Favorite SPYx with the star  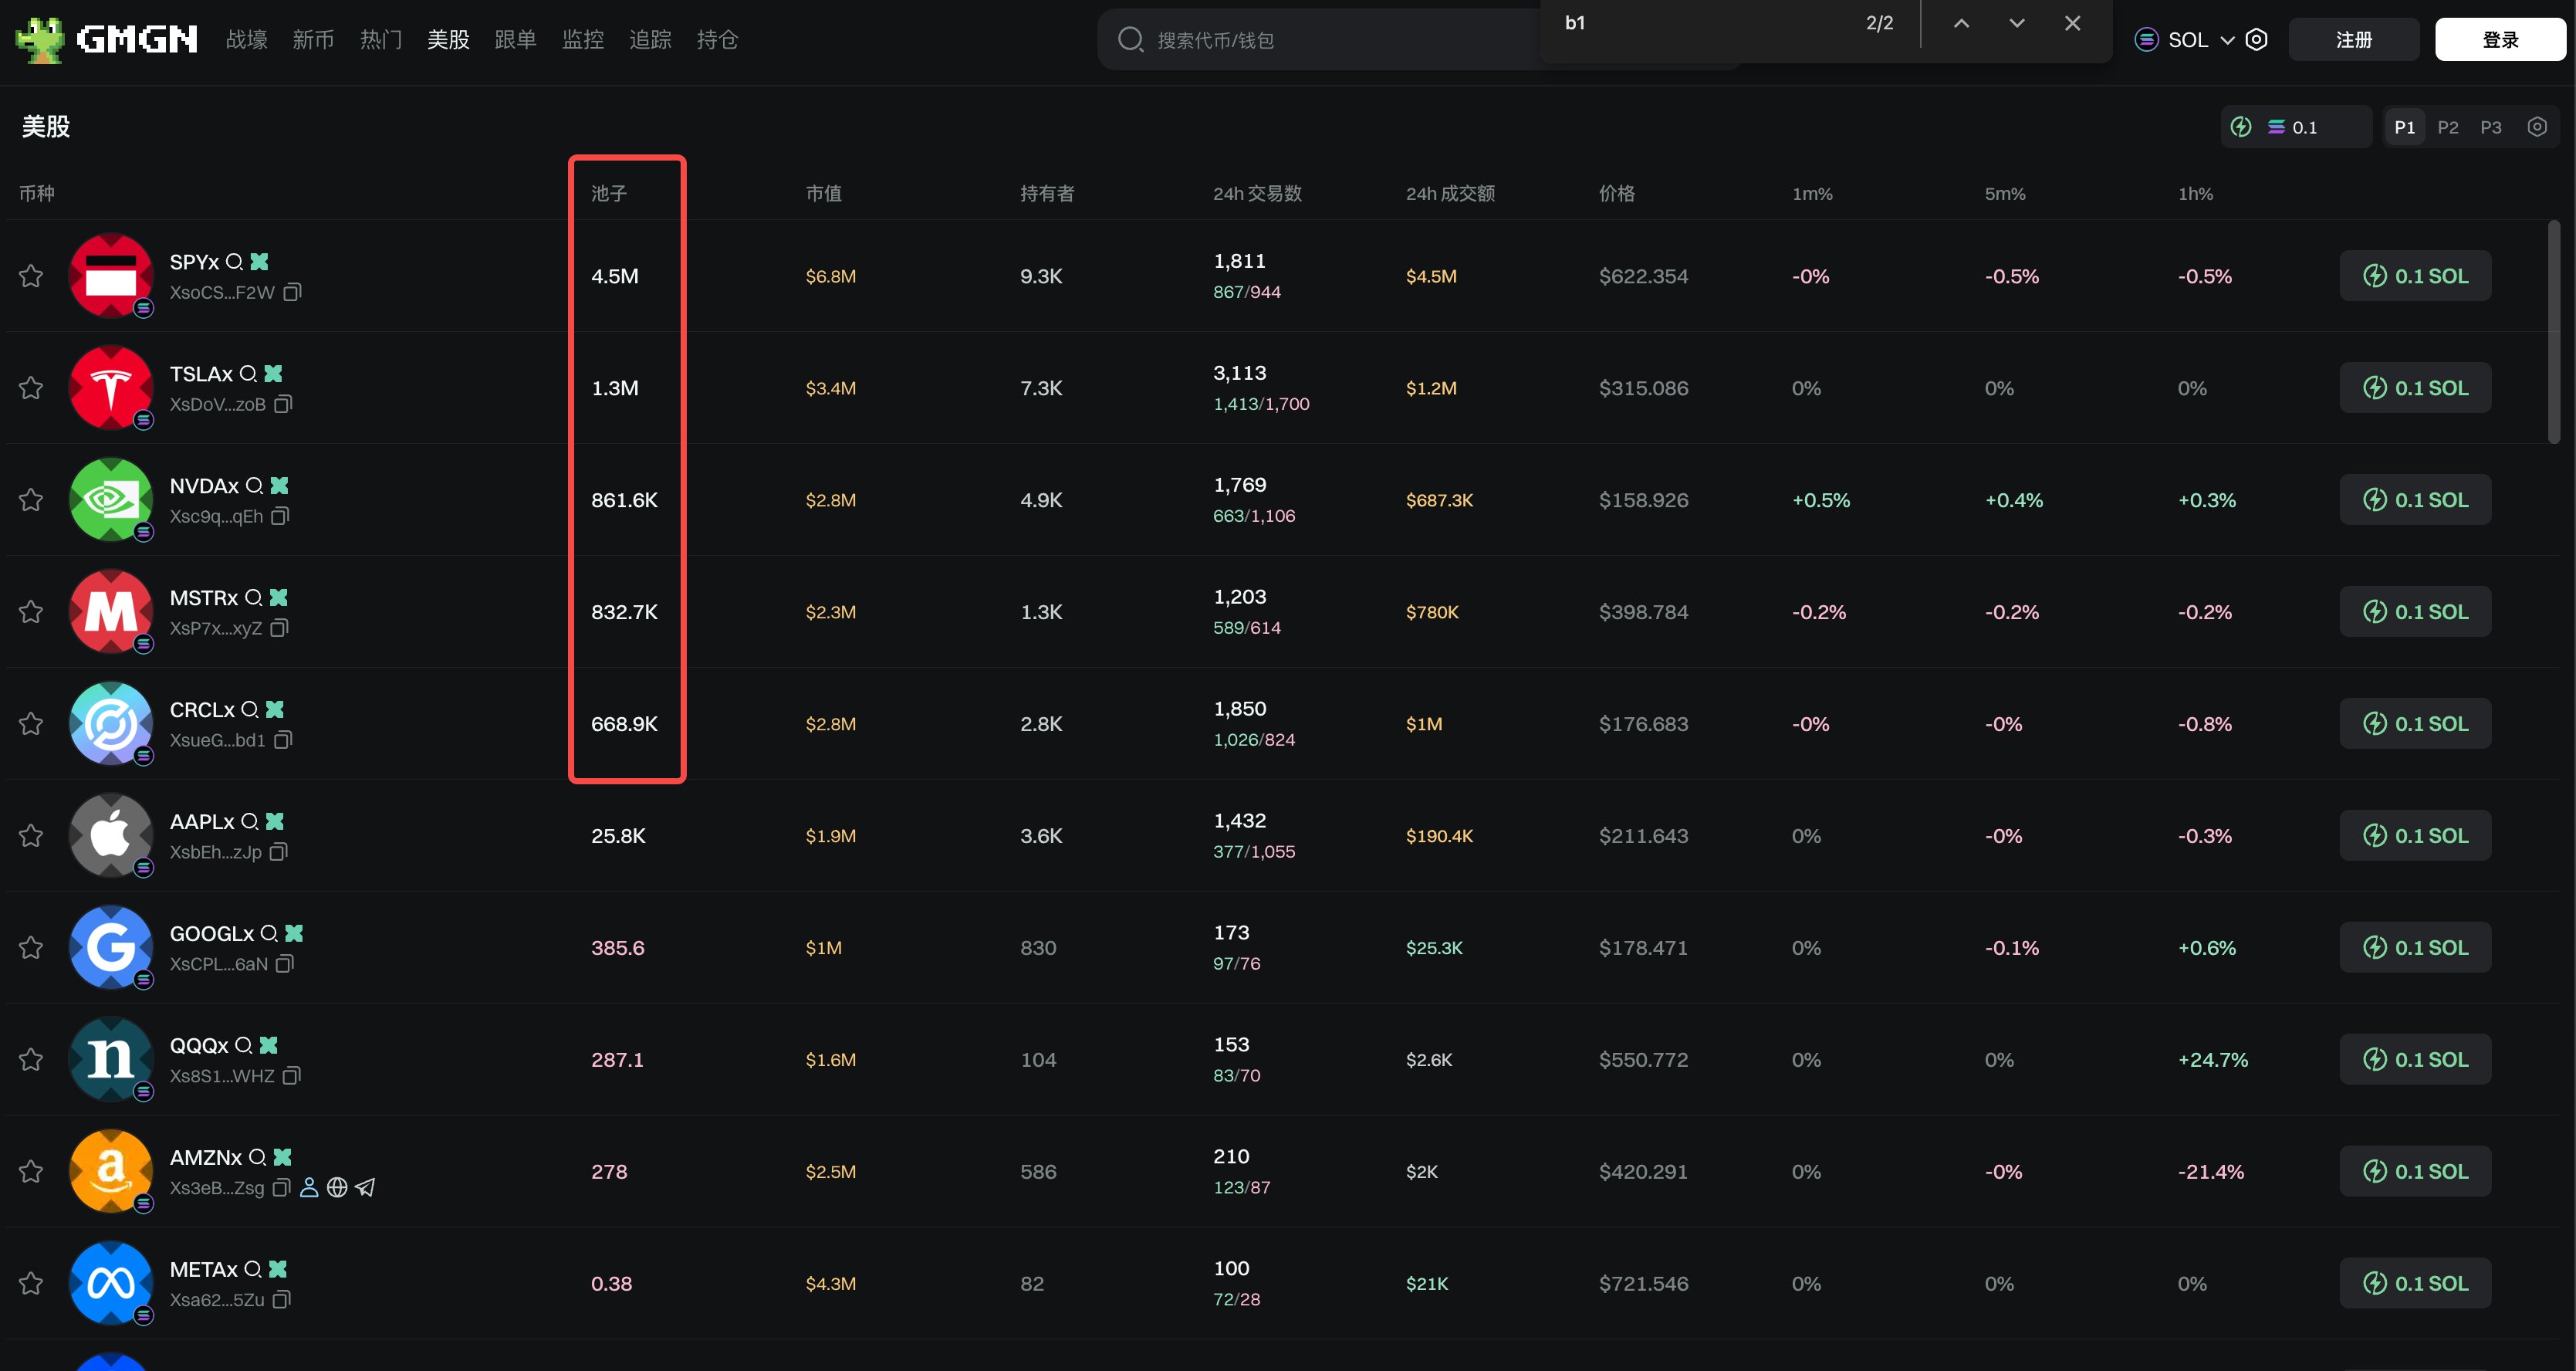(31, 276)
